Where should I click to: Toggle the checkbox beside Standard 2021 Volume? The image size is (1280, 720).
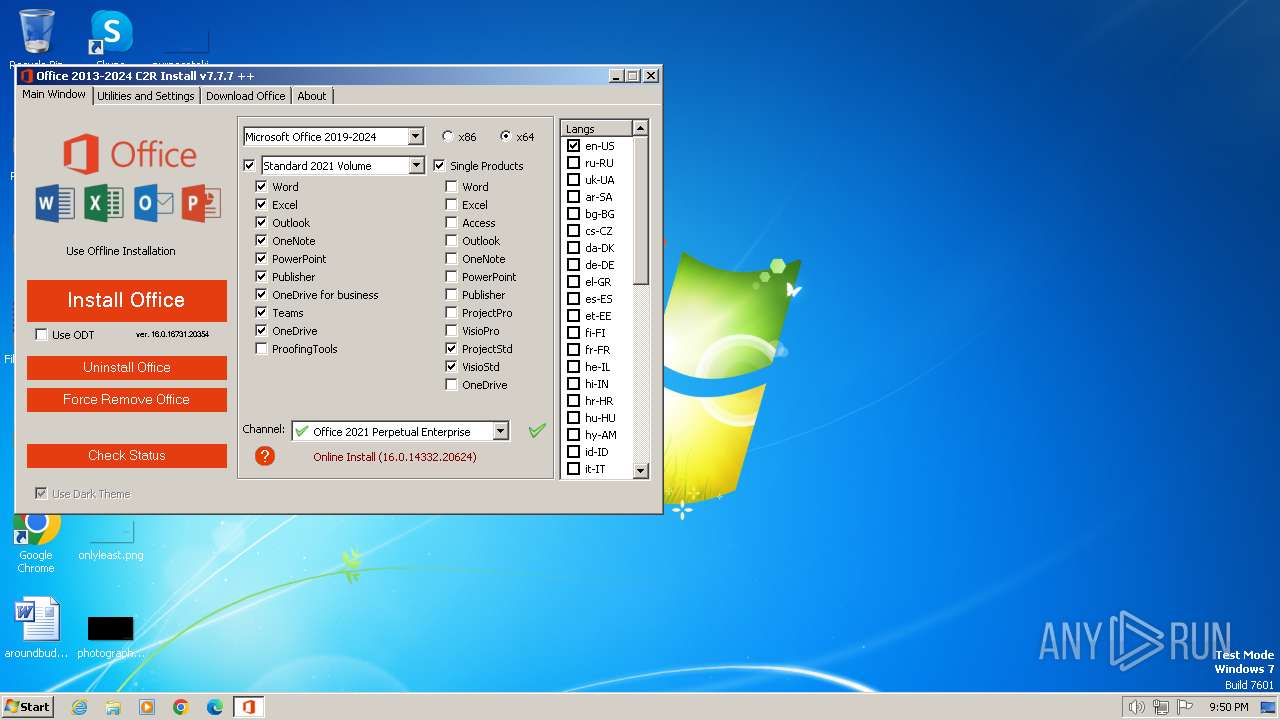[249, 166]
